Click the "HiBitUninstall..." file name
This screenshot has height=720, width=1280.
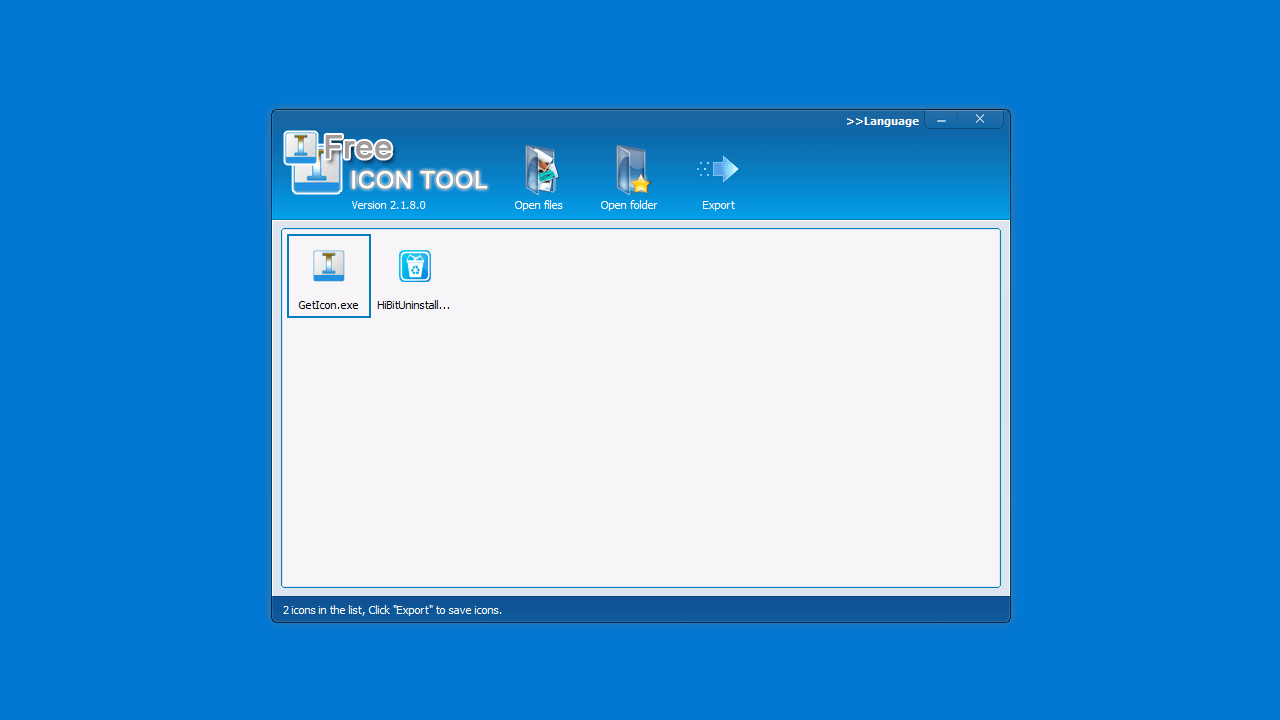[414, 305]
